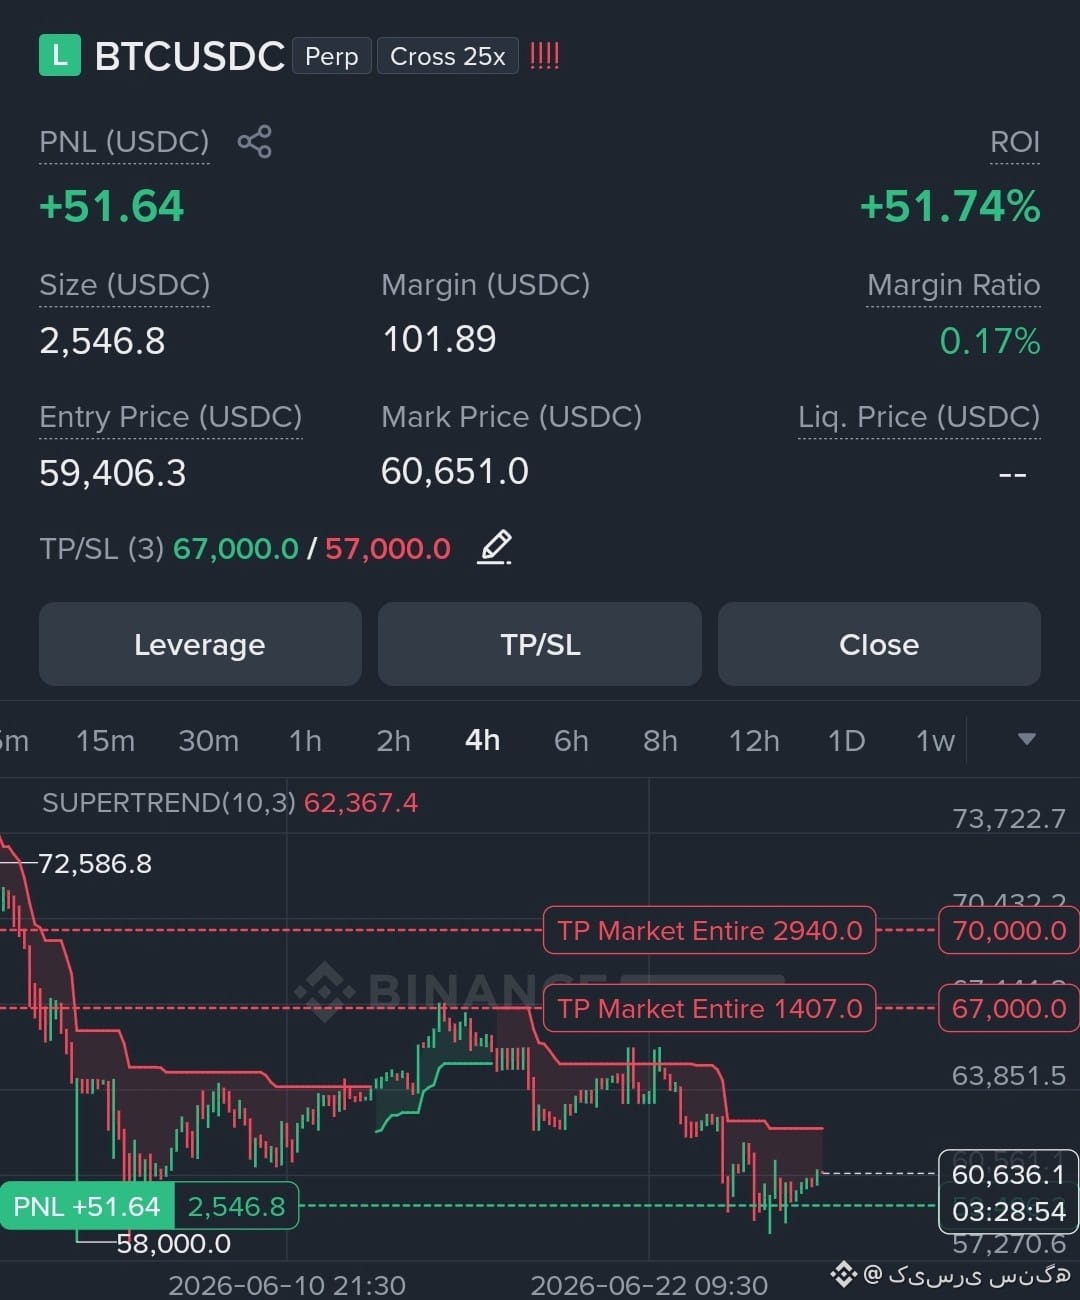Image resolution: width=1080 pixels, height=1300 pixels.
Task: Tap the Size (USDC) label
Action: (125, 285)
